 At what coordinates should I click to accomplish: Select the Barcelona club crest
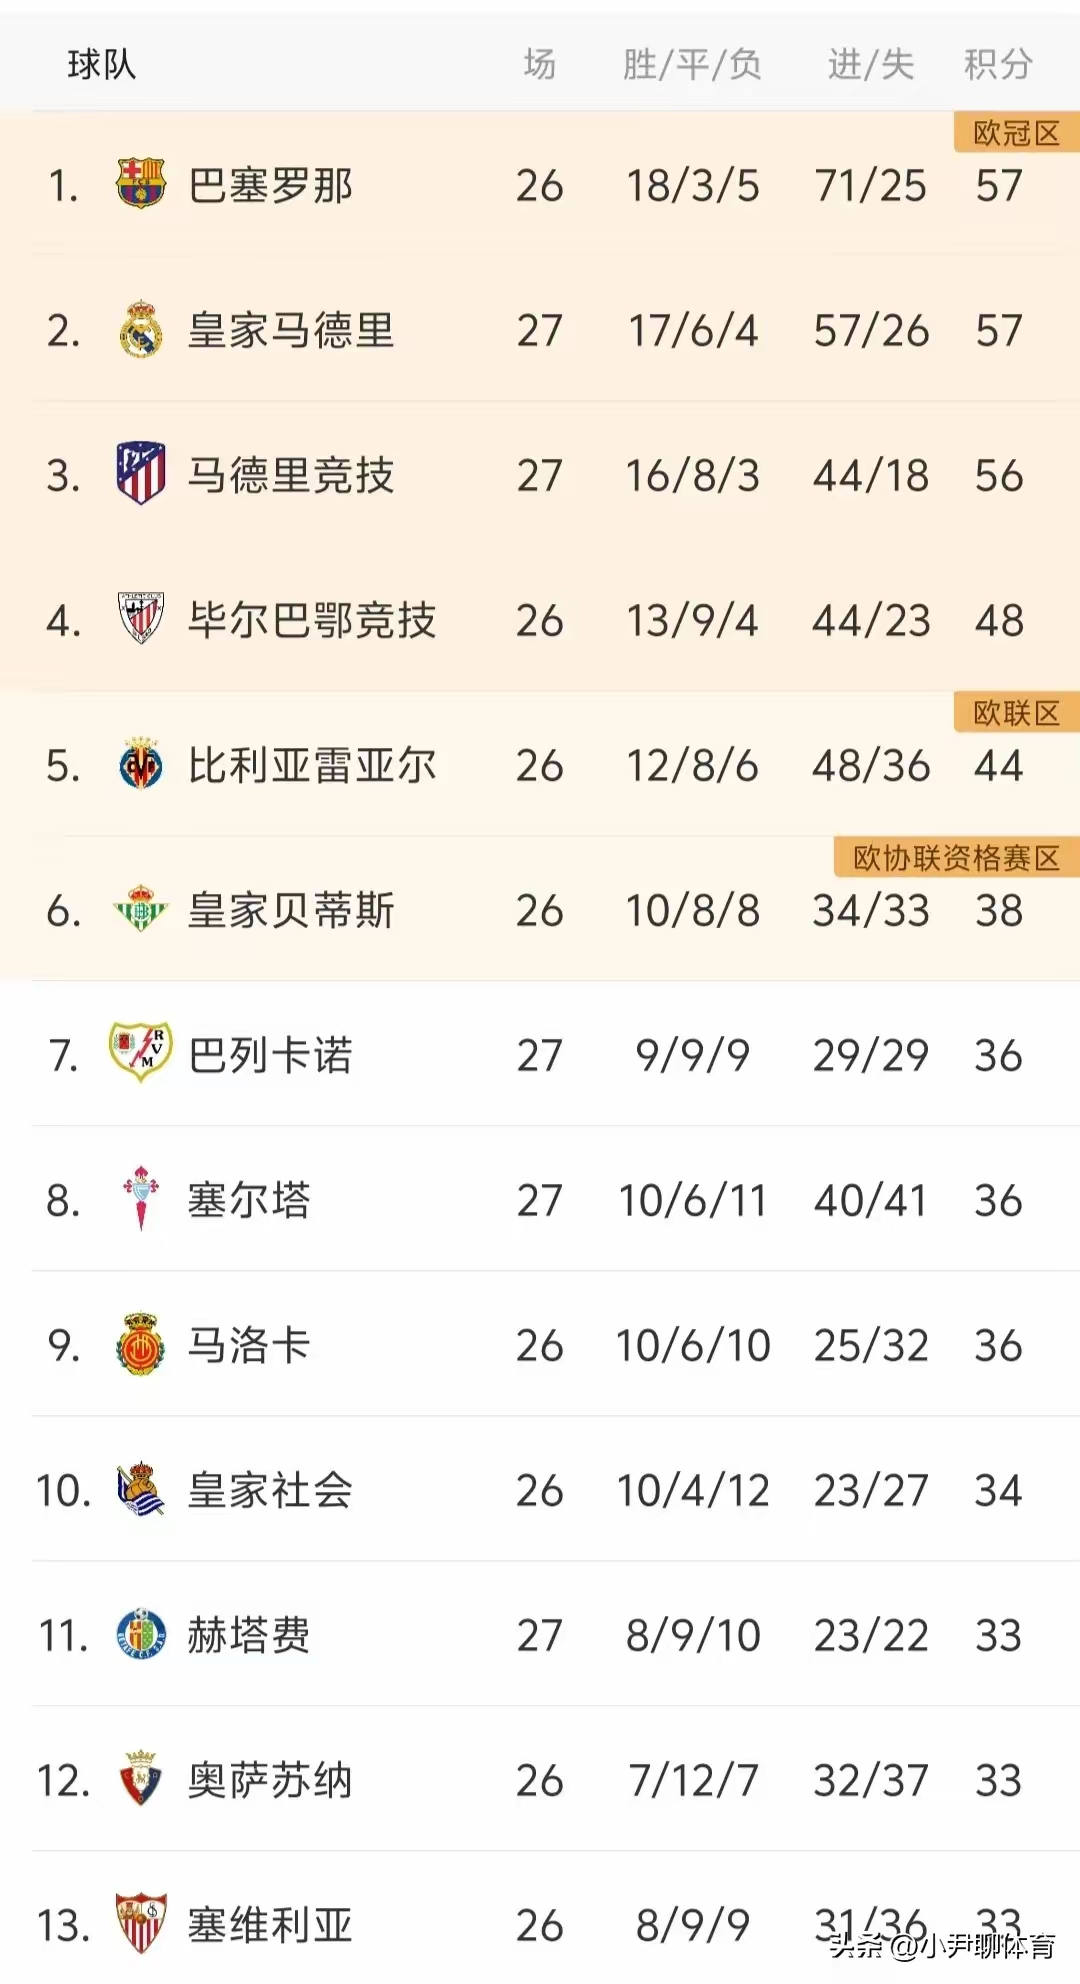pyautogui.click(x=140, y=183)
